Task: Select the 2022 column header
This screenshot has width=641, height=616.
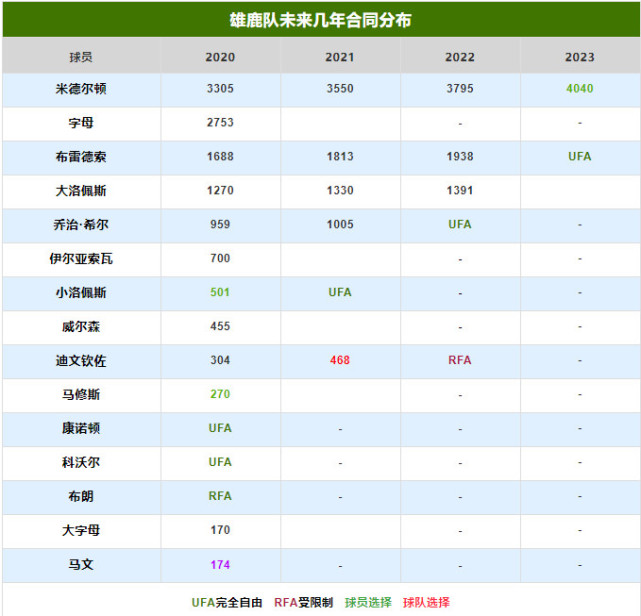Action: point(460,57)
